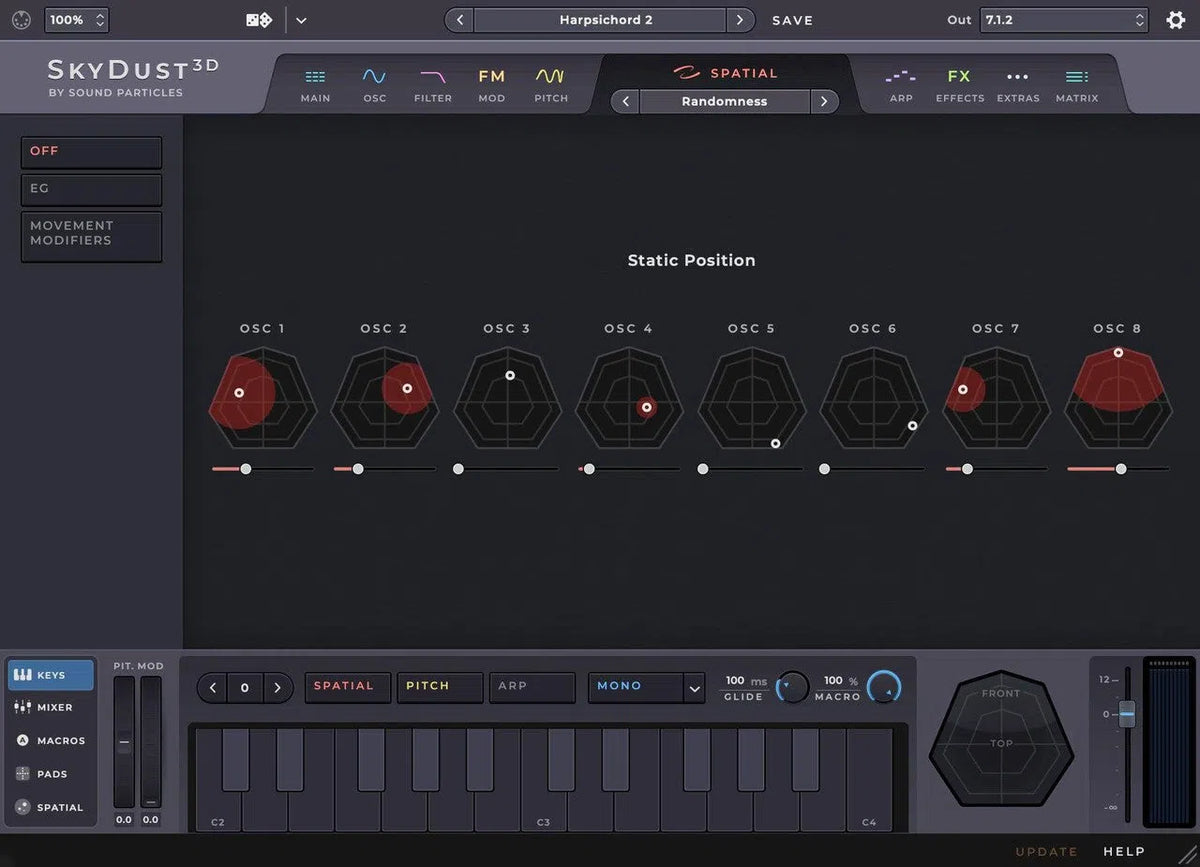Screen dimensions: 1200x867
Task: Select the MACROS sidebar panel
Action: point(50,740)
